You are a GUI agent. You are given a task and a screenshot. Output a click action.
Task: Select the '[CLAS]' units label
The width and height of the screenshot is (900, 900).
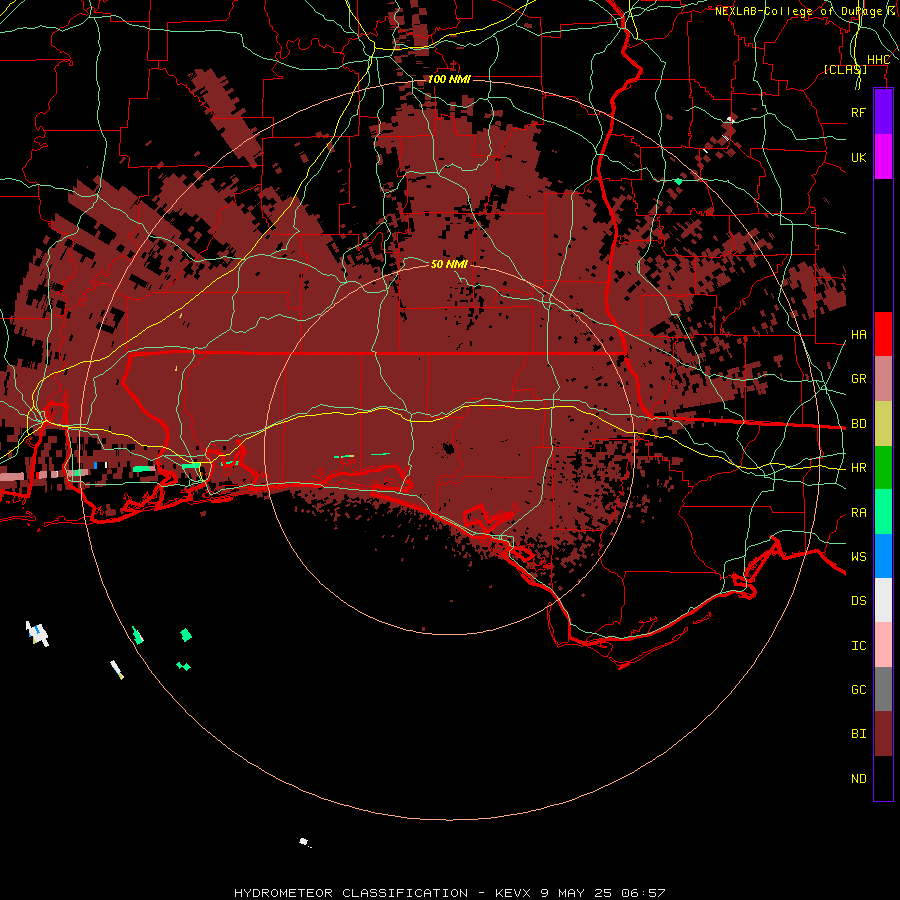[845, 69]
